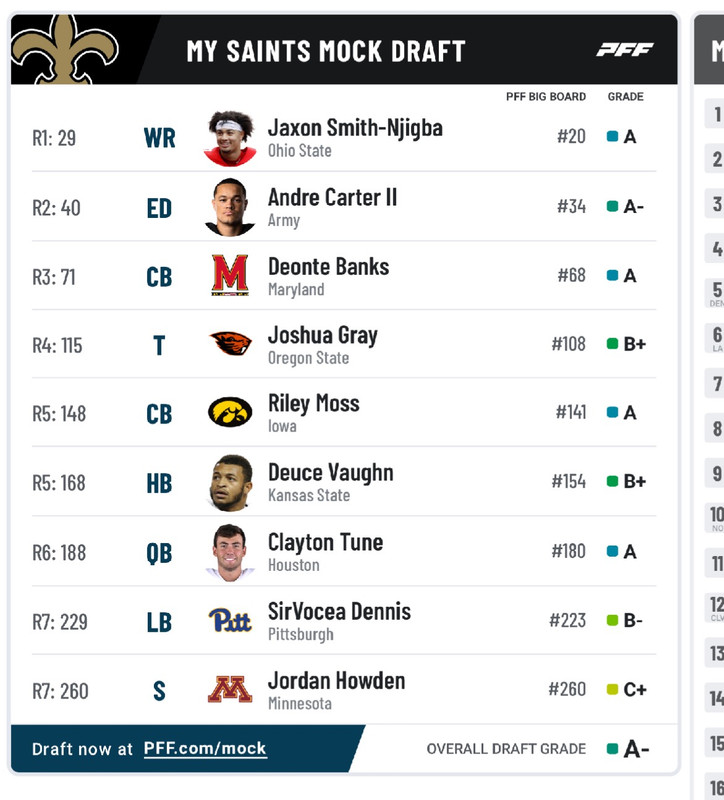Click the Oregon State beaver logo
This screenshot has width=724, height=800.
(230, 344)
